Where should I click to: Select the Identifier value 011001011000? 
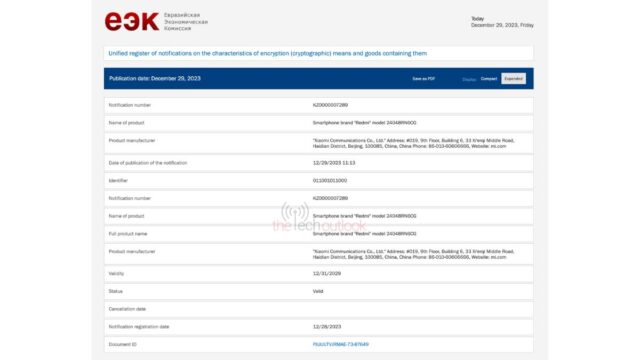[x=330, y=180]
